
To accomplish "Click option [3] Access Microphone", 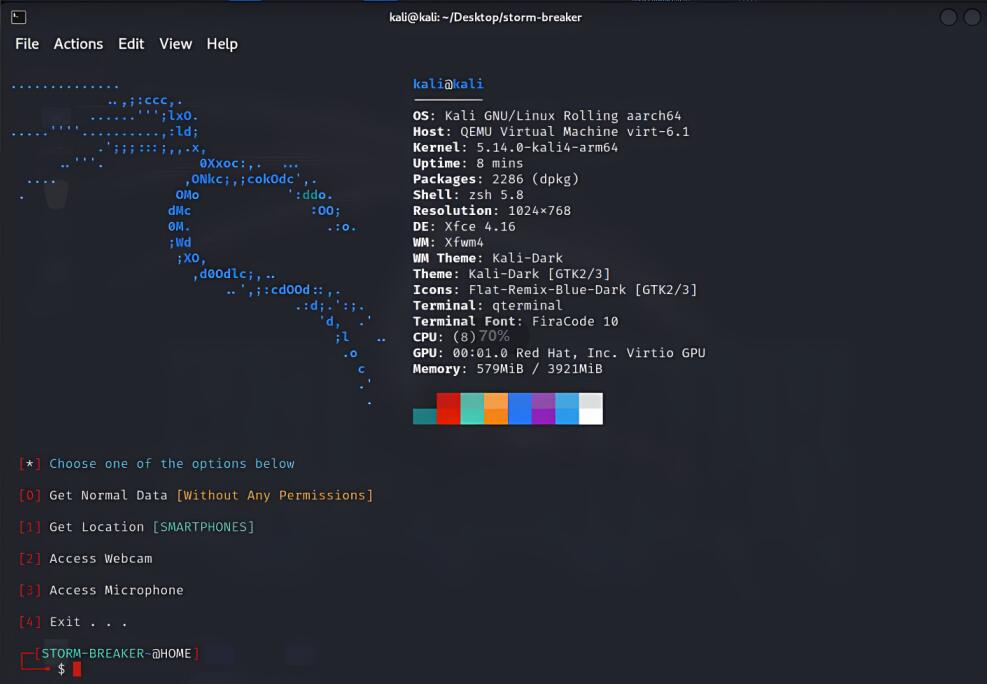I will 101,590.
